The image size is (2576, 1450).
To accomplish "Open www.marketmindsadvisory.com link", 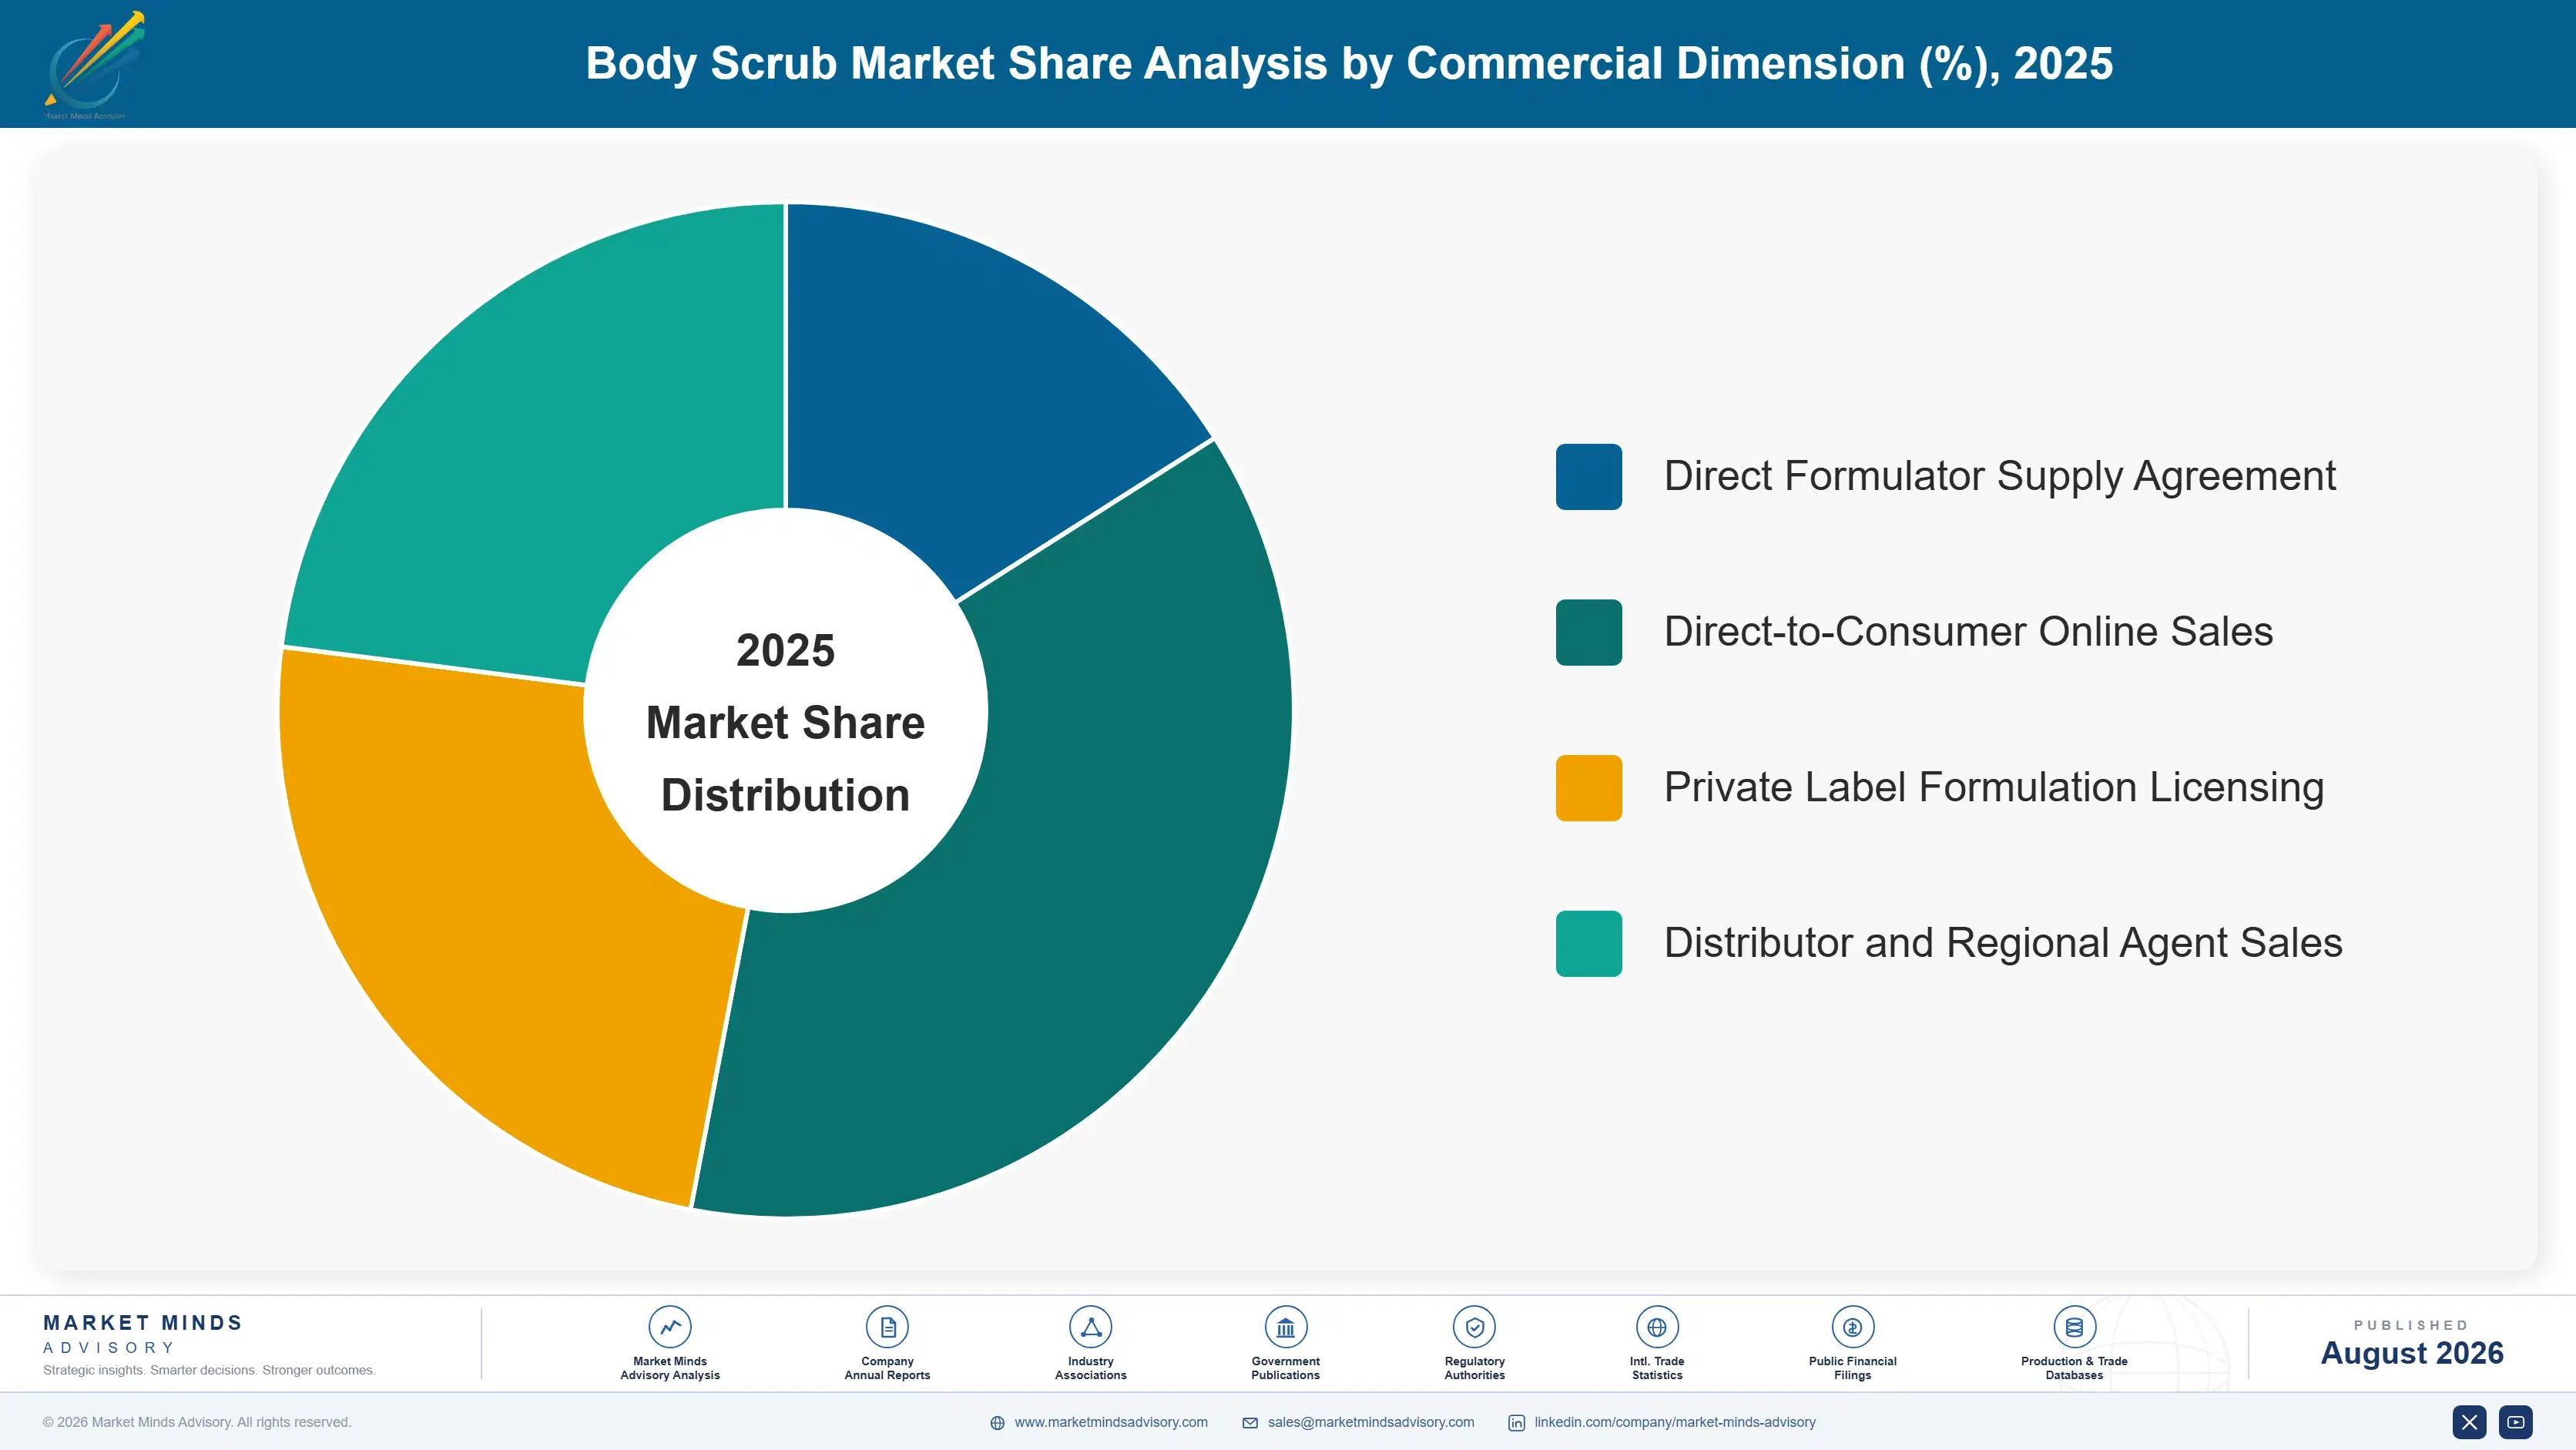I will pos(1111,1422).
